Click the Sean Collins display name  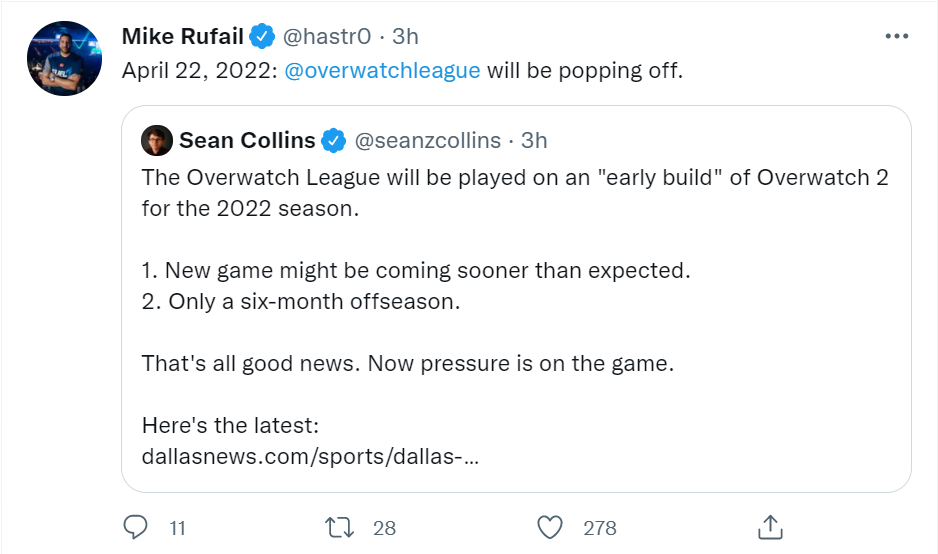point(247,140)
